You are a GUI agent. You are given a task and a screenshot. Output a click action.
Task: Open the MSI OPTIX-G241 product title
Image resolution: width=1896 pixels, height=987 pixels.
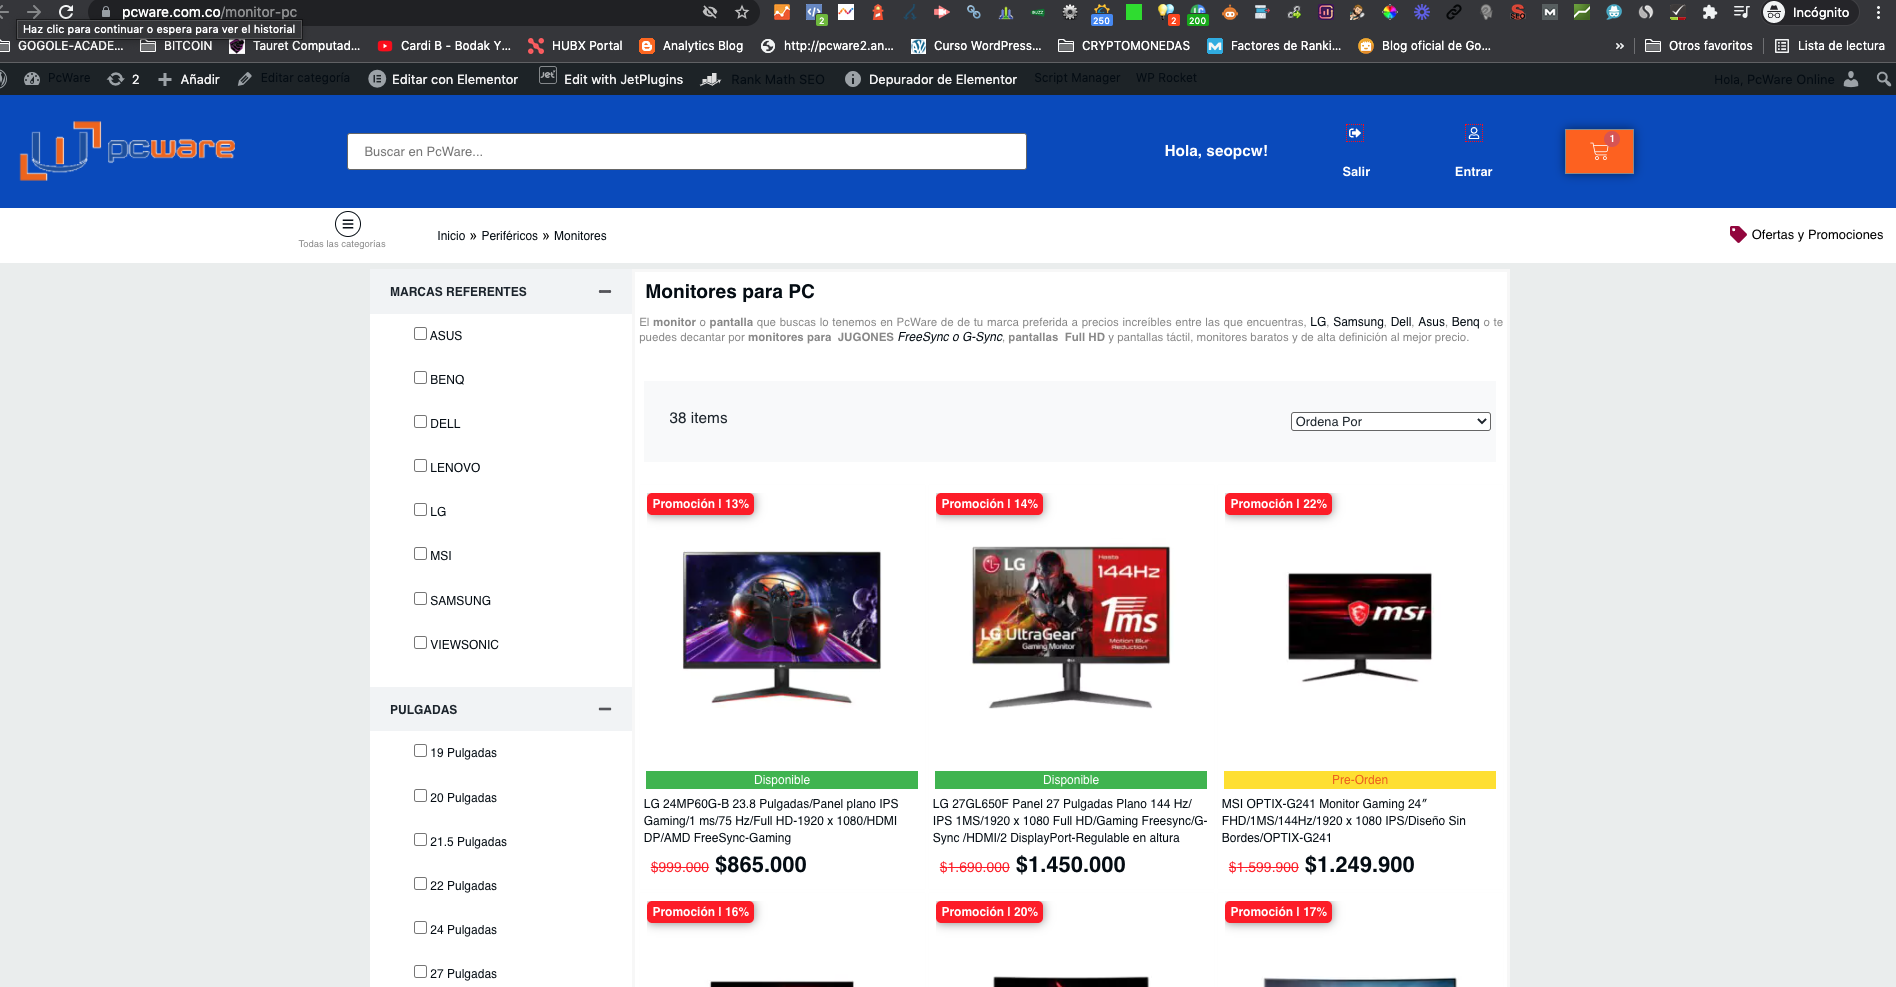tap(1344, 821)
